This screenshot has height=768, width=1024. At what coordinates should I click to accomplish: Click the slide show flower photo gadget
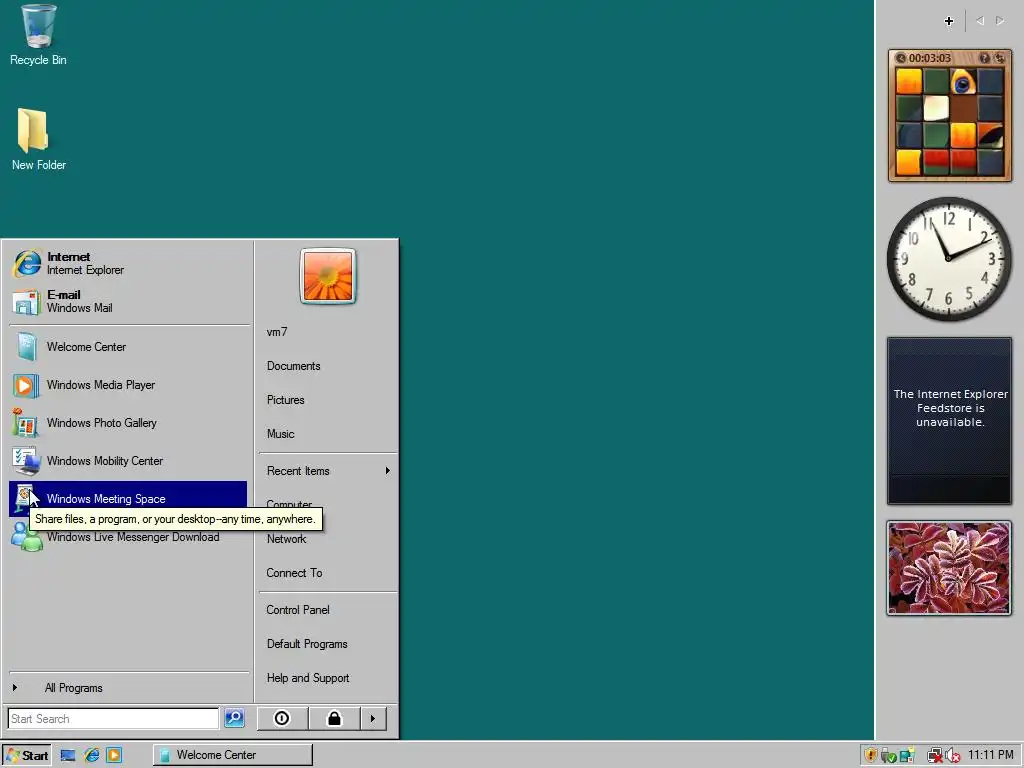pos(949,568)
